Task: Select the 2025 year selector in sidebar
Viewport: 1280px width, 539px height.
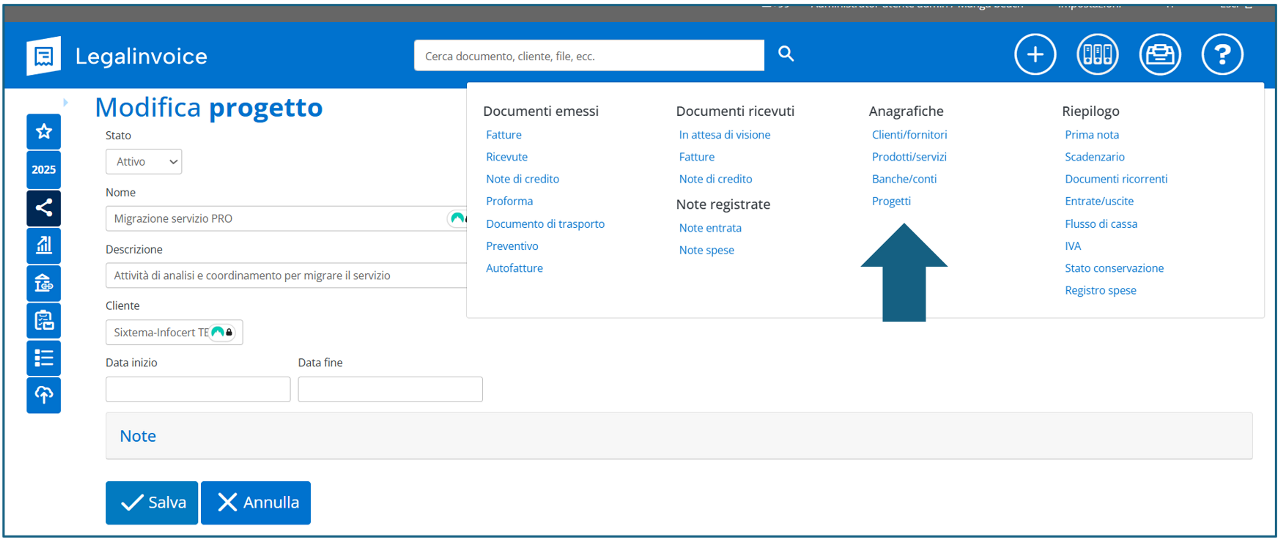Action: tap(43, 170)
